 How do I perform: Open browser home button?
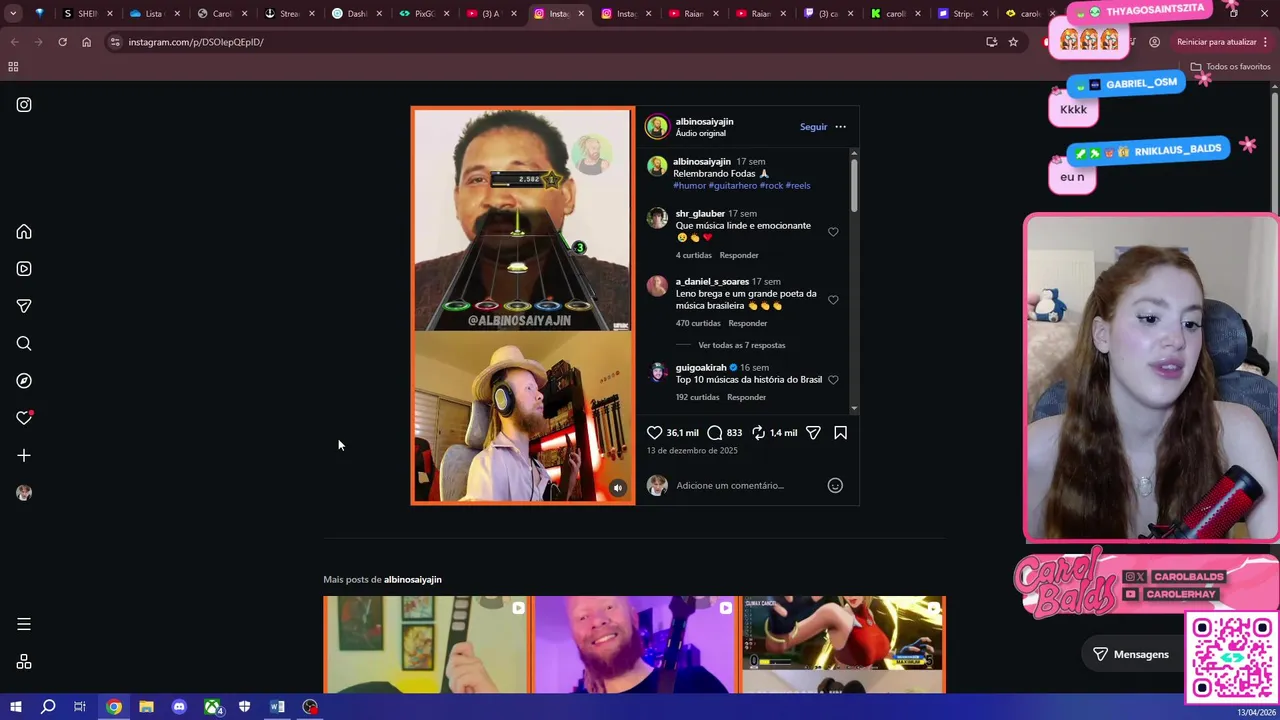point(86,42)
